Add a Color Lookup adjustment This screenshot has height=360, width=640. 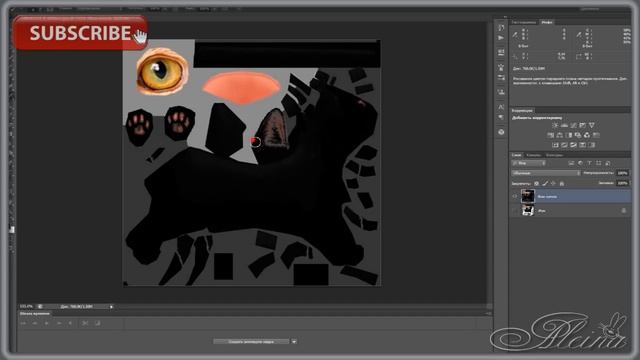[x=596, y=135]
